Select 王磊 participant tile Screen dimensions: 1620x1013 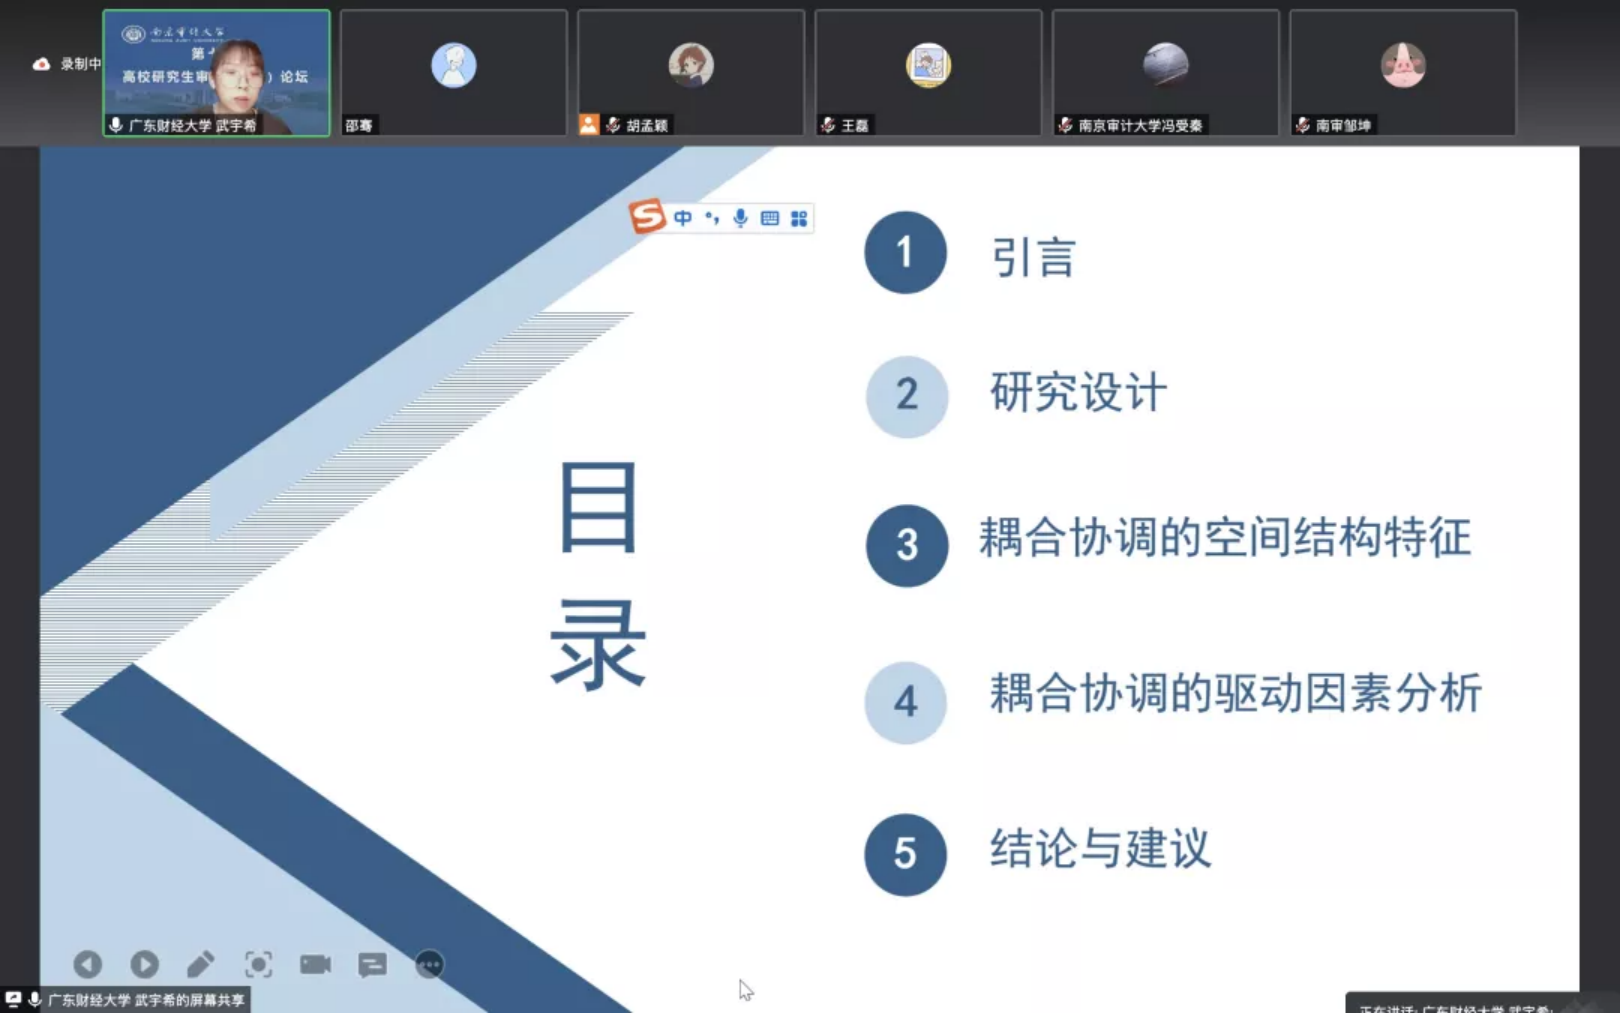click(x=928, y=73)
